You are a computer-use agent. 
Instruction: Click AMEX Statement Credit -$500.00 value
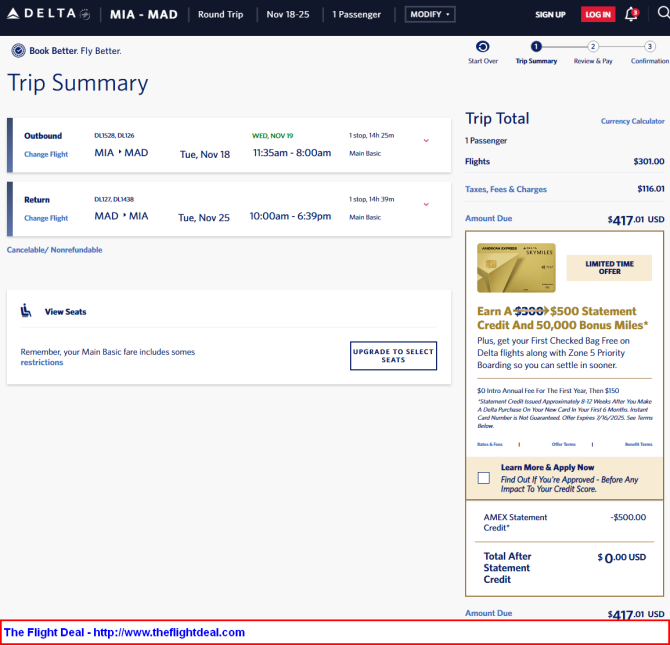(x=628, y=517)
